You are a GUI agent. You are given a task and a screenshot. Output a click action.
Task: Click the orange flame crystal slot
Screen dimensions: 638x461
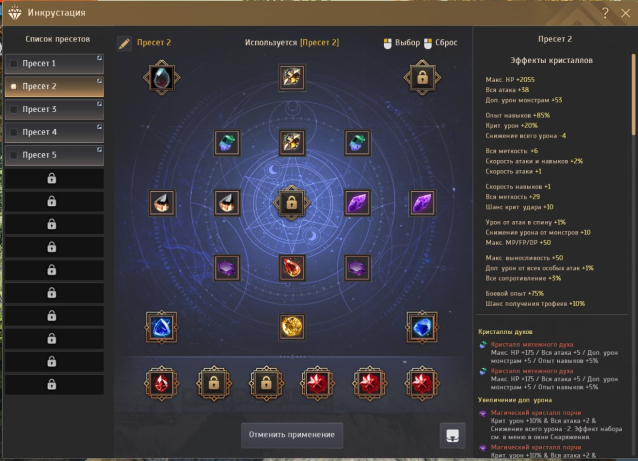[292, 268]
